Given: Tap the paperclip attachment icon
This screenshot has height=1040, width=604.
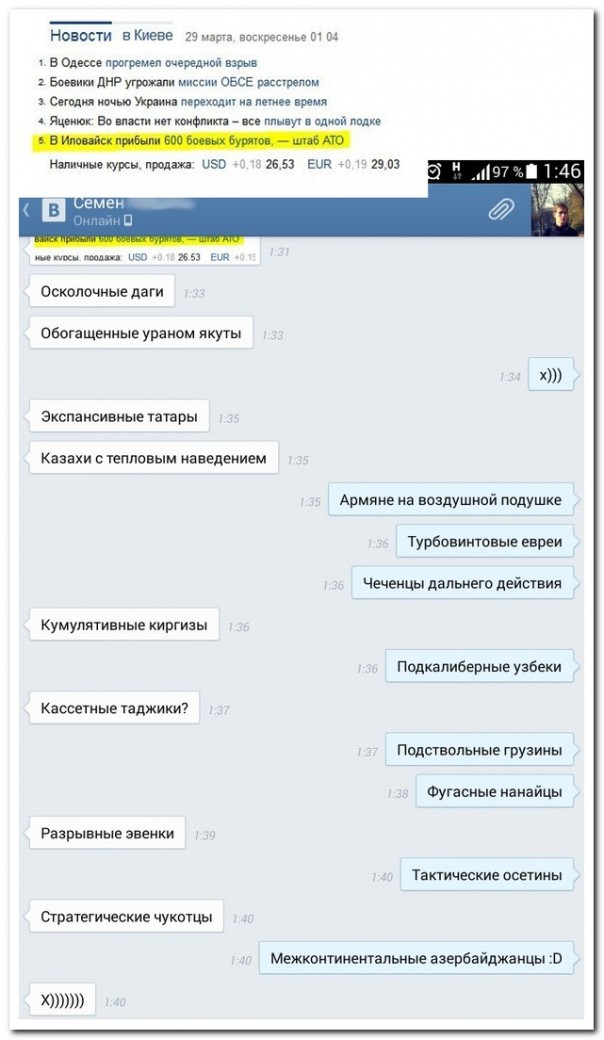Looking at the screenshot, I should (502, 210).
